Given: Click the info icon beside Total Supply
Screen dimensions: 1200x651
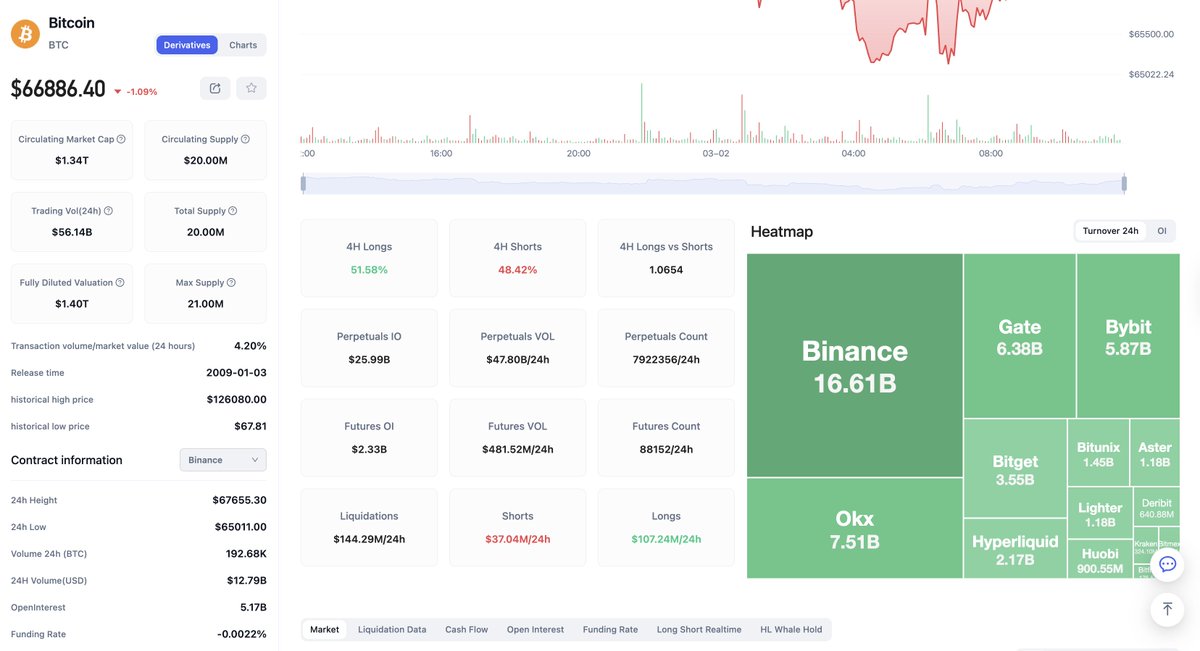Looking at the screenshot, I should (x=232, y=210).
